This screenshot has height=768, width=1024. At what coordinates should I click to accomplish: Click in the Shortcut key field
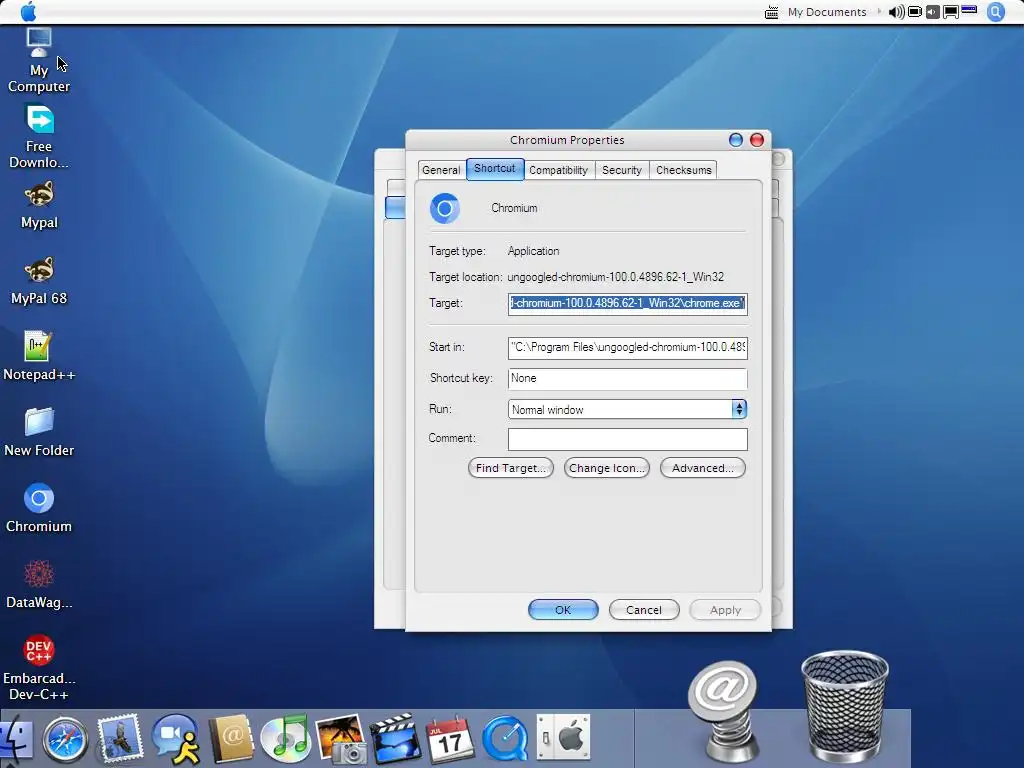point(628,378)
